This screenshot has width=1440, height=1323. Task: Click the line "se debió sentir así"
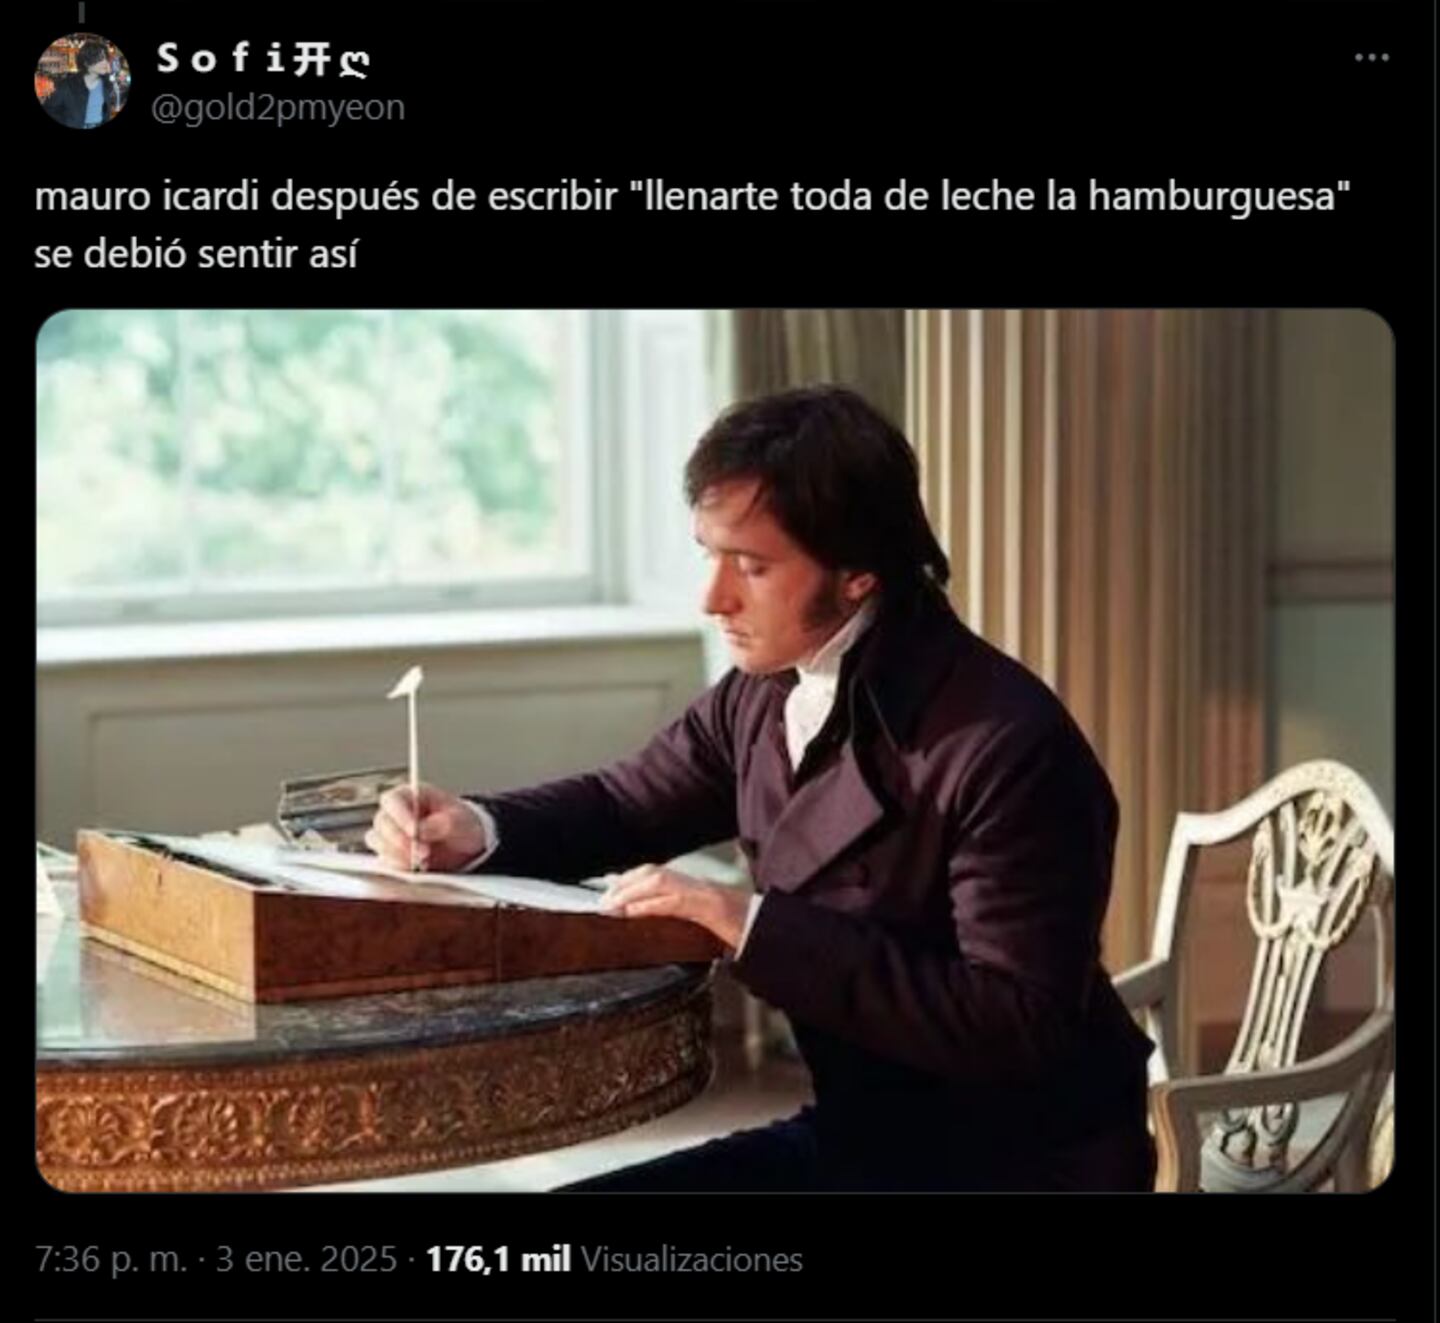point(196,254)
